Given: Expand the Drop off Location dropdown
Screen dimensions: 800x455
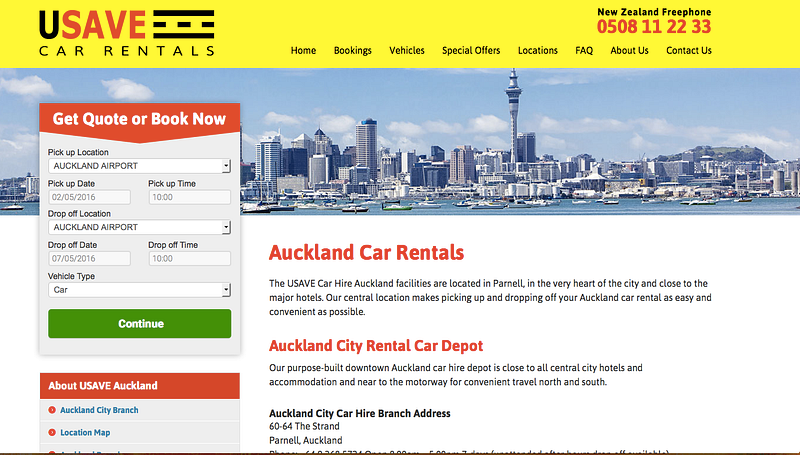Looking at the screenshot, I should tap(139, 227).
